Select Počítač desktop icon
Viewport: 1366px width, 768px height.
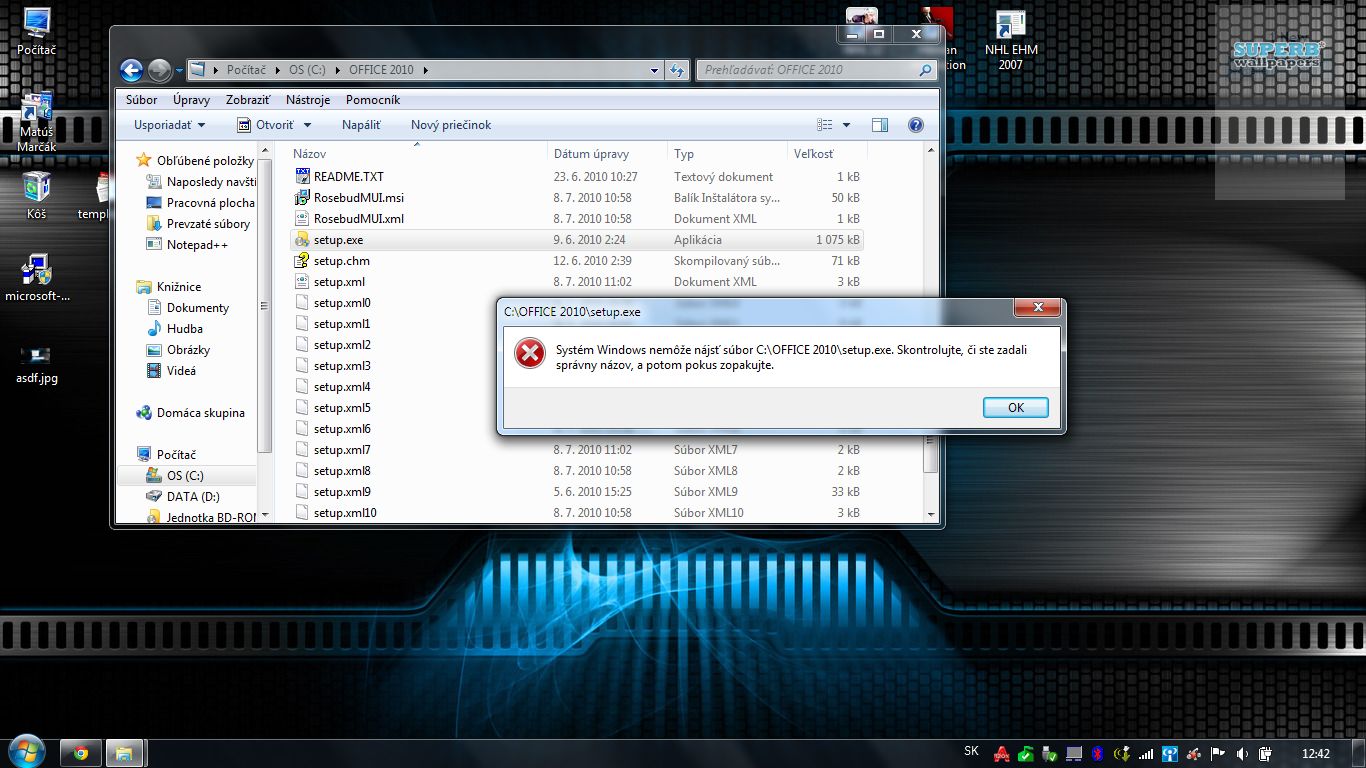point(37,32)
